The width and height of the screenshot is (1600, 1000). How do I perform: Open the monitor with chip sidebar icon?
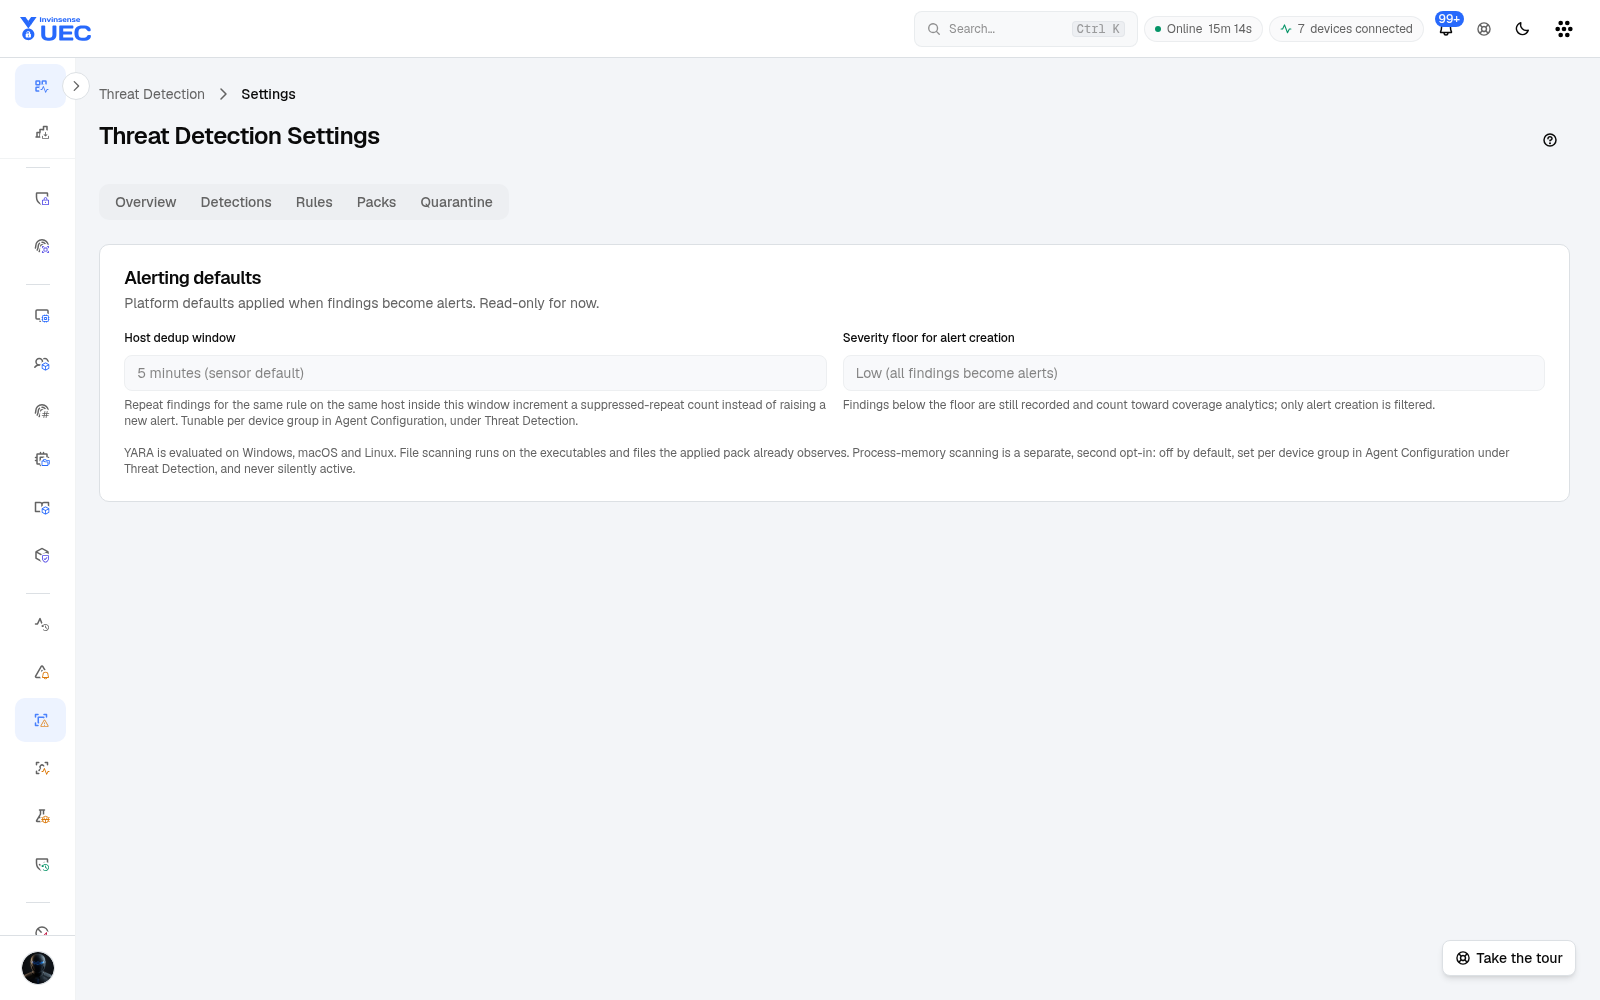[41, 316]
